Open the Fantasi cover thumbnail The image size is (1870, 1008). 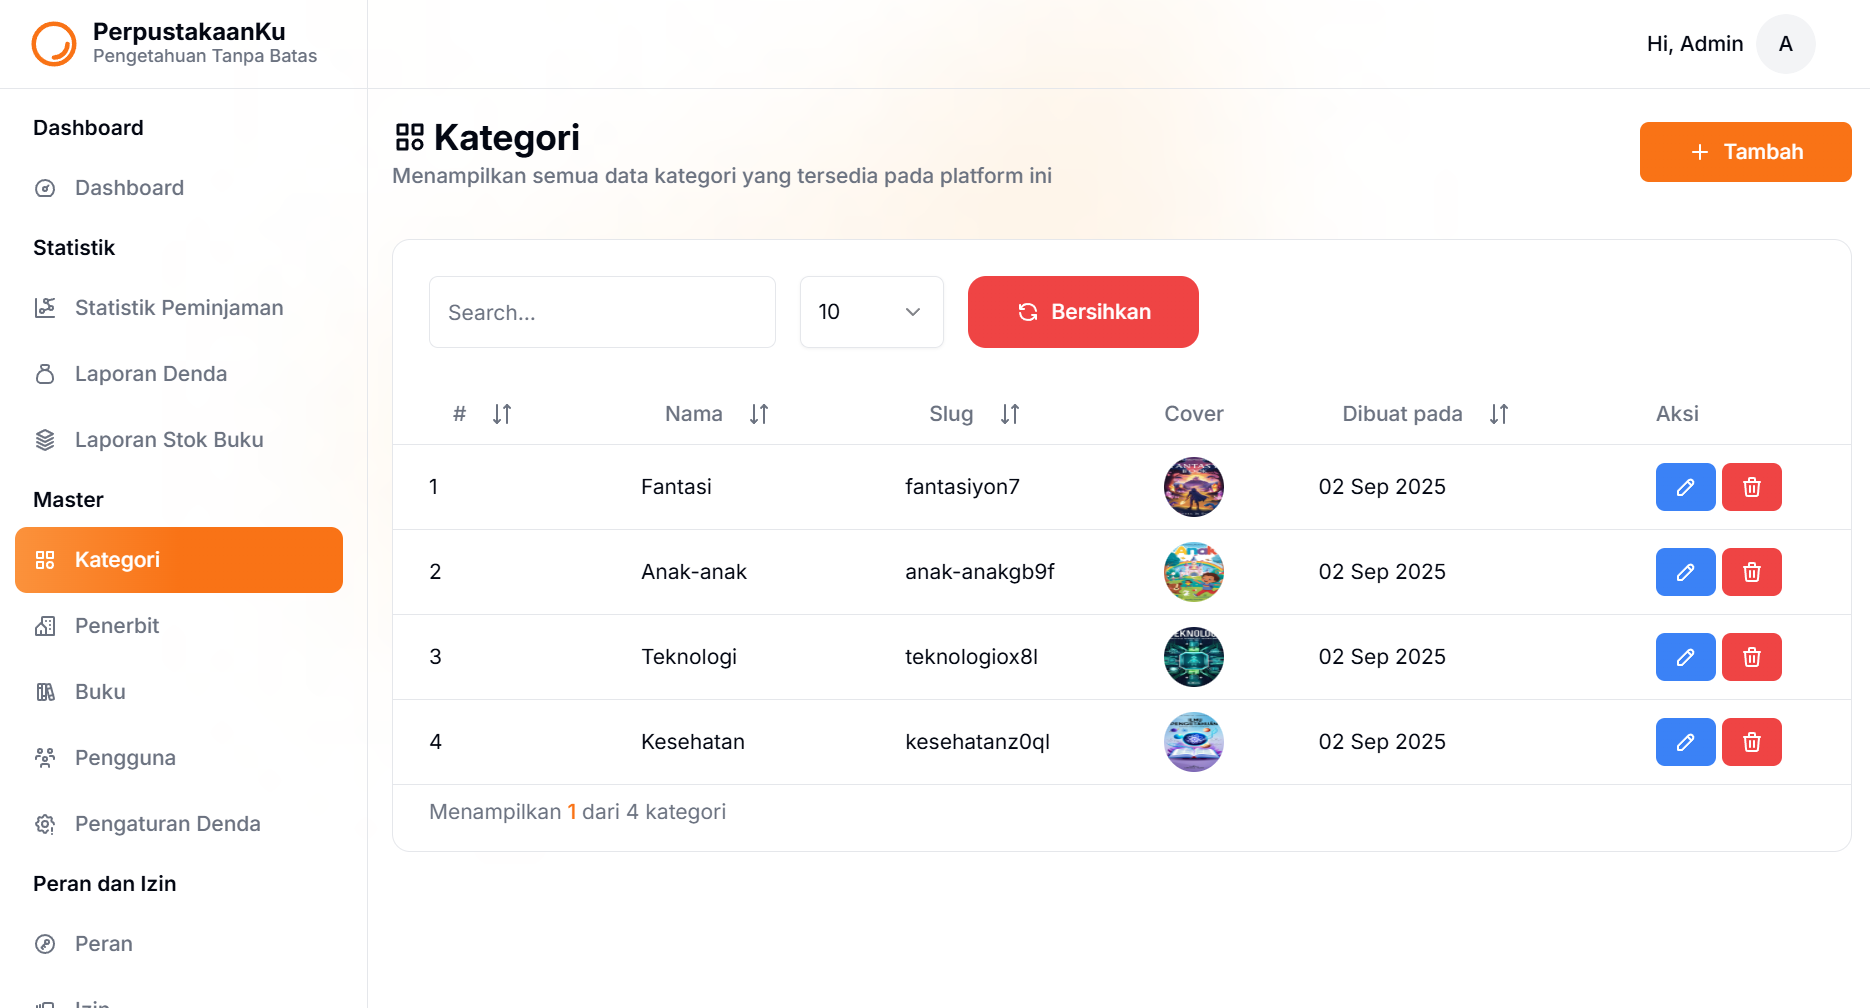[x=1194, y=487]
